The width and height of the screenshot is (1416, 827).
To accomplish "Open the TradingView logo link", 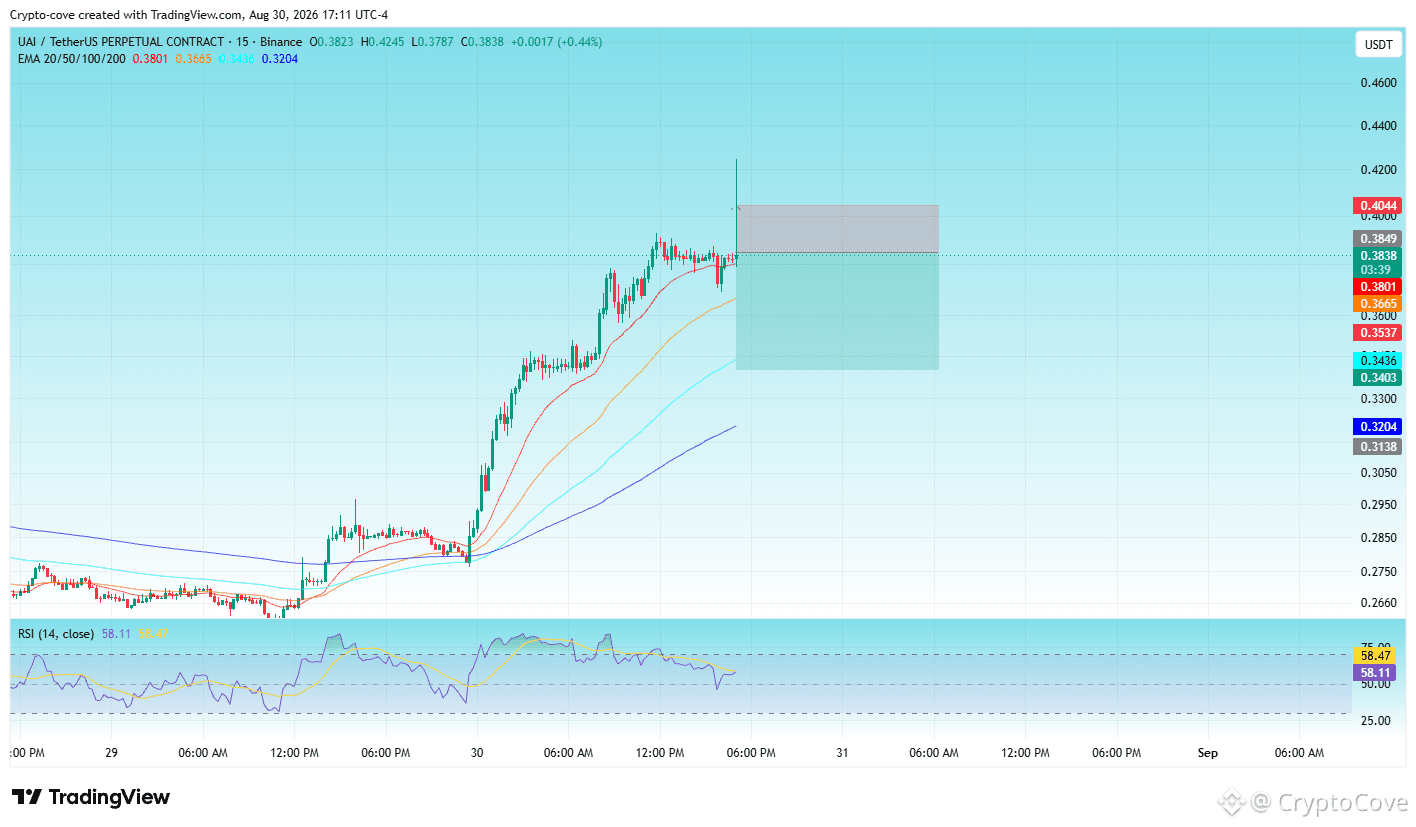I will (91, 797).
